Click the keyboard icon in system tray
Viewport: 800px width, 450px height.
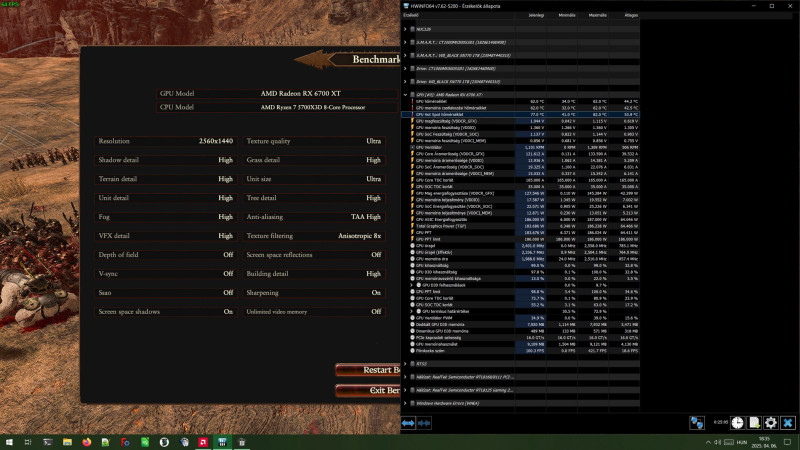coord(729,442)
